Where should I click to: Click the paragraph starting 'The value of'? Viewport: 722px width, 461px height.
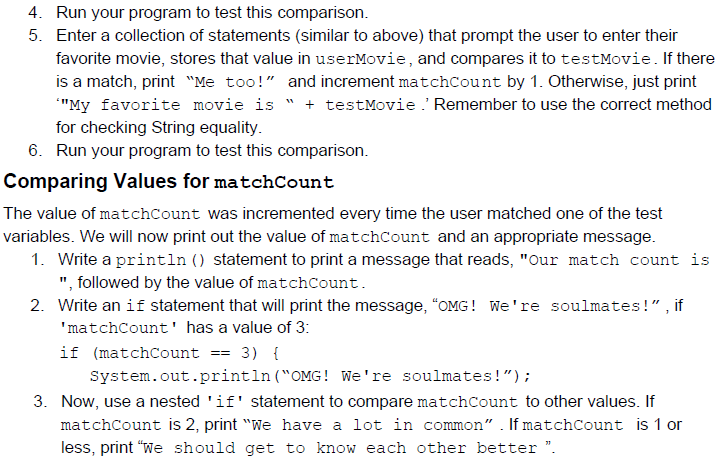pyautogui.click(x=332, y=225)
